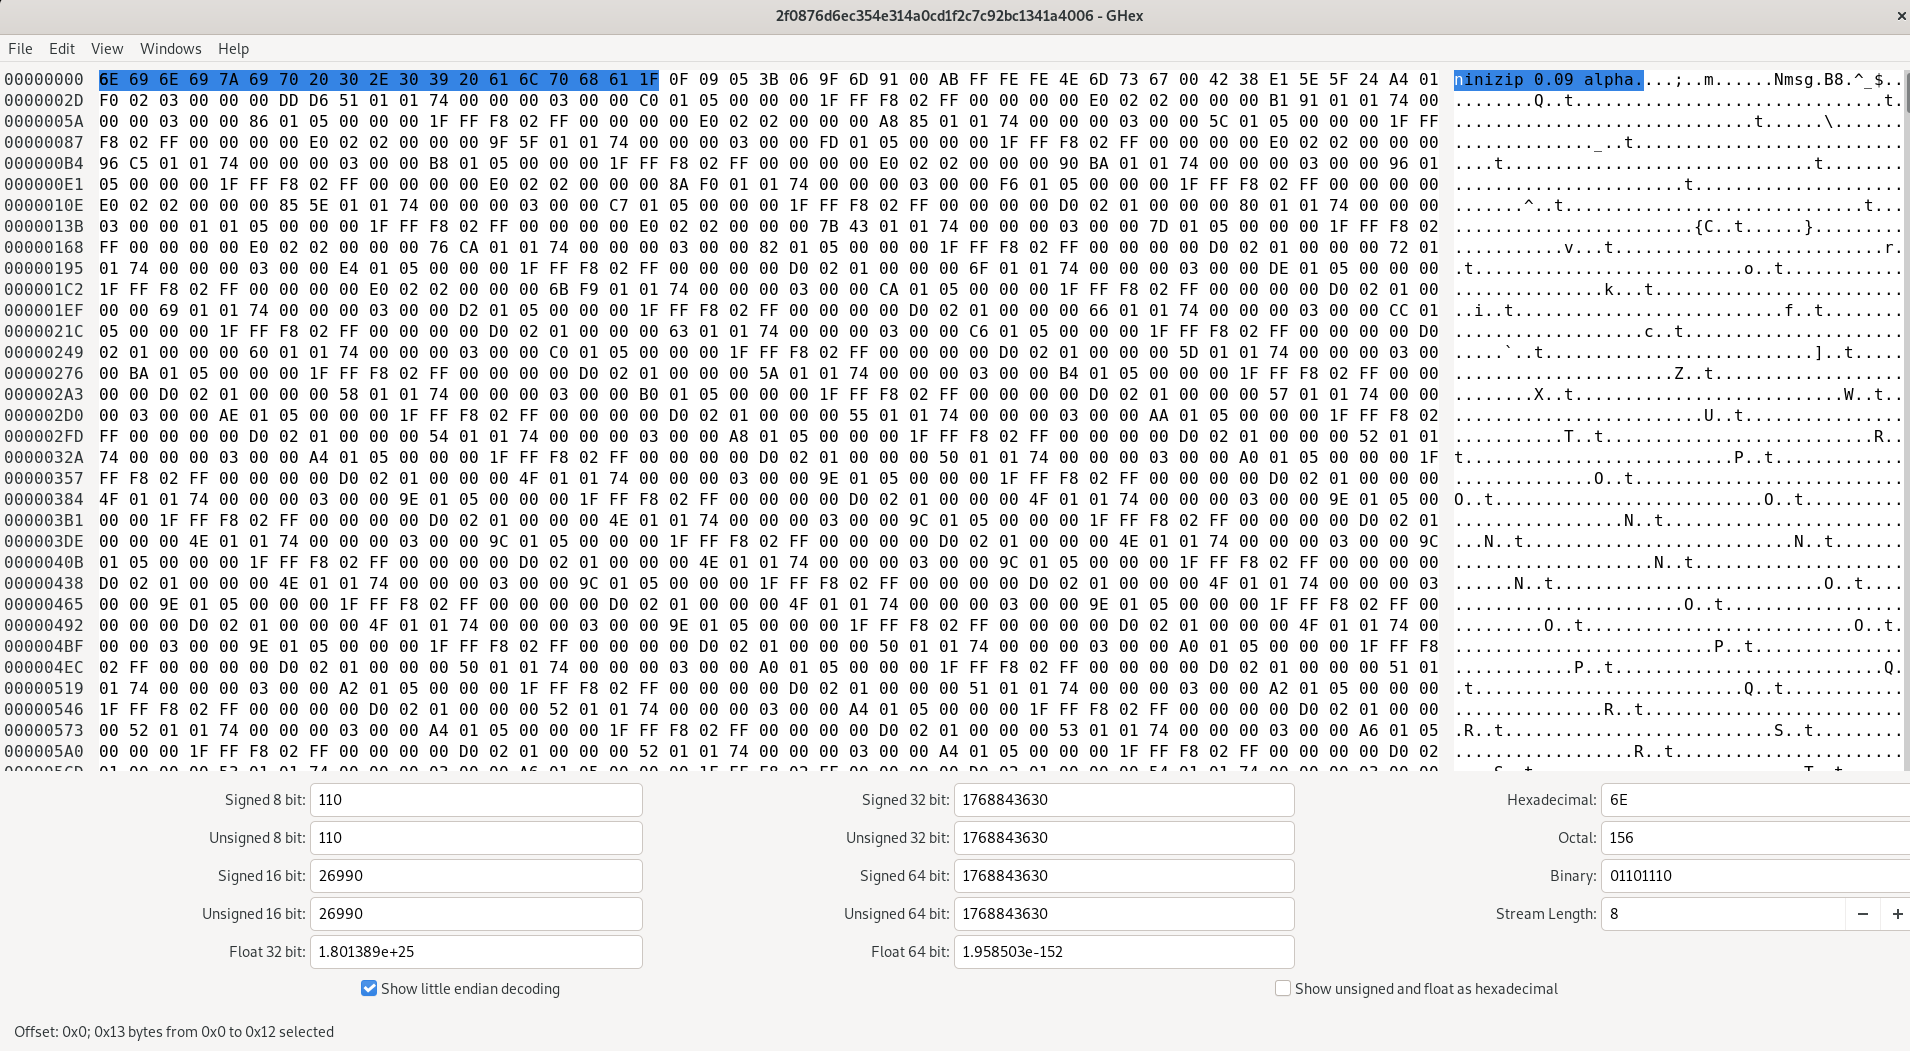This screenshot has width=1910, height=1051.
Task: Click offset label 00000492
Action: [44, 625]
